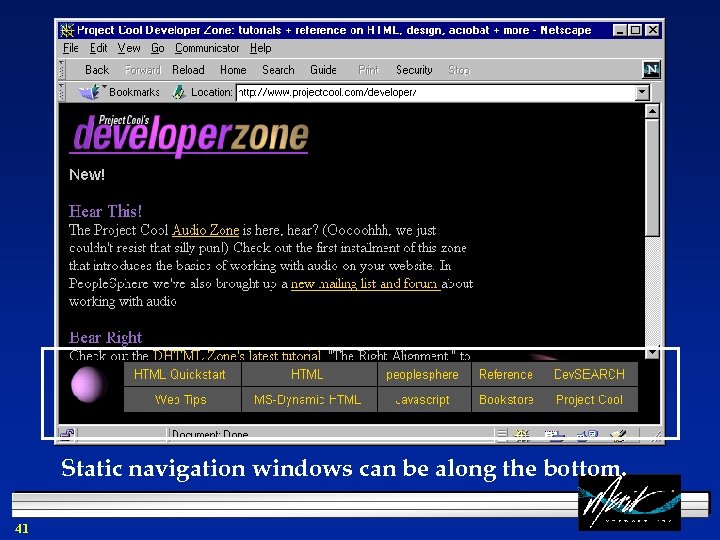The image size is (720, 540).
Task: Click the purple sphere in navigation frame
Action: [x=88, y=384]
